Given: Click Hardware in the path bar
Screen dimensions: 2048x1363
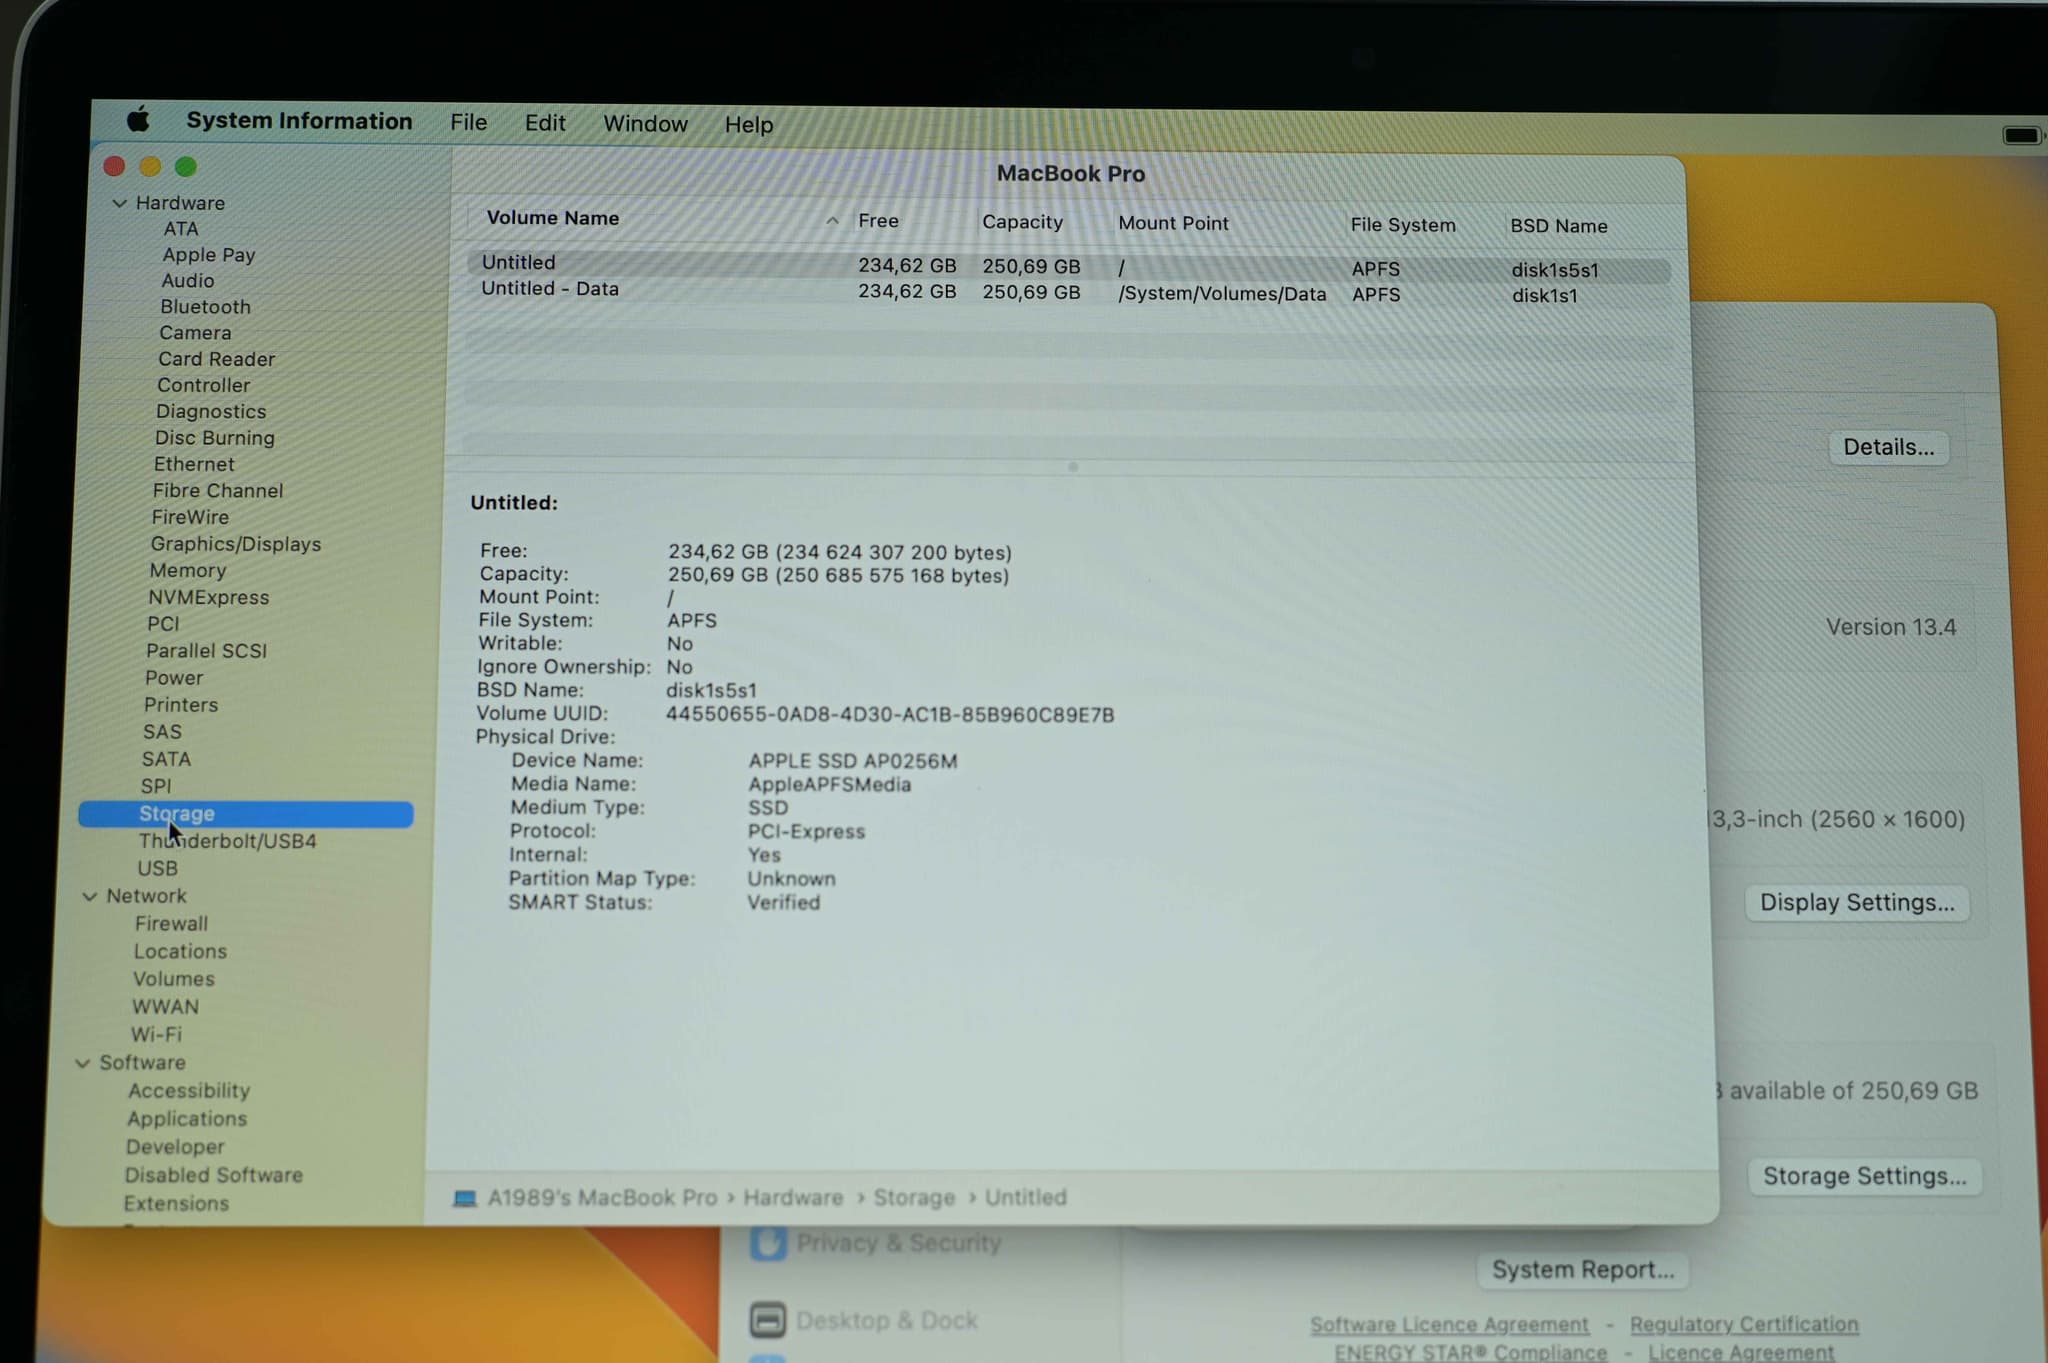Looking at the screenshot, I should point(793,1197).
